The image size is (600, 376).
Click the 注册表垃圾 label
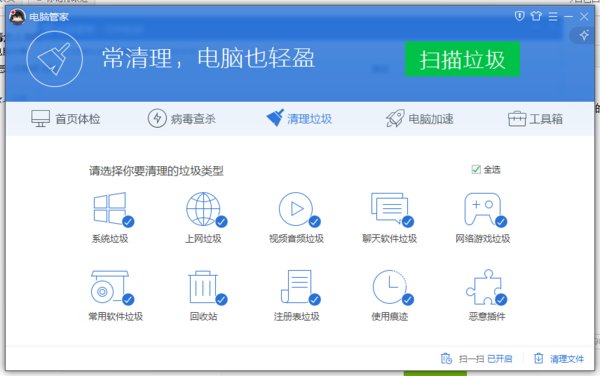pyautogui.click(x=296, y=316)
